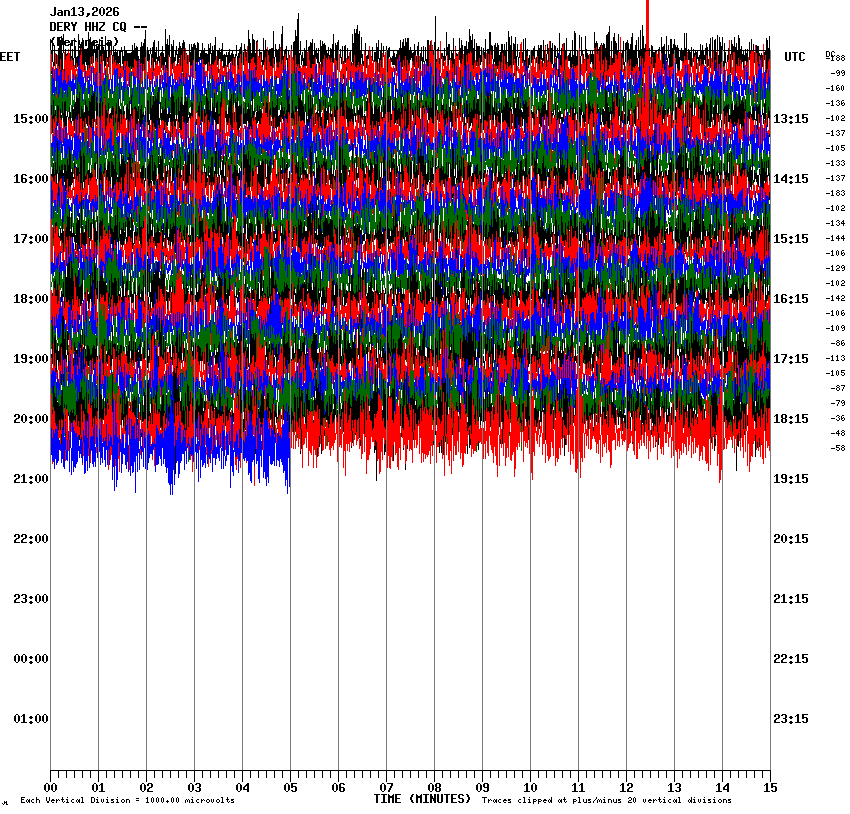The image size is (850, 814).
Task: Click the TIME (MINUTES) axis title
Action: click(x=422, y=799)
